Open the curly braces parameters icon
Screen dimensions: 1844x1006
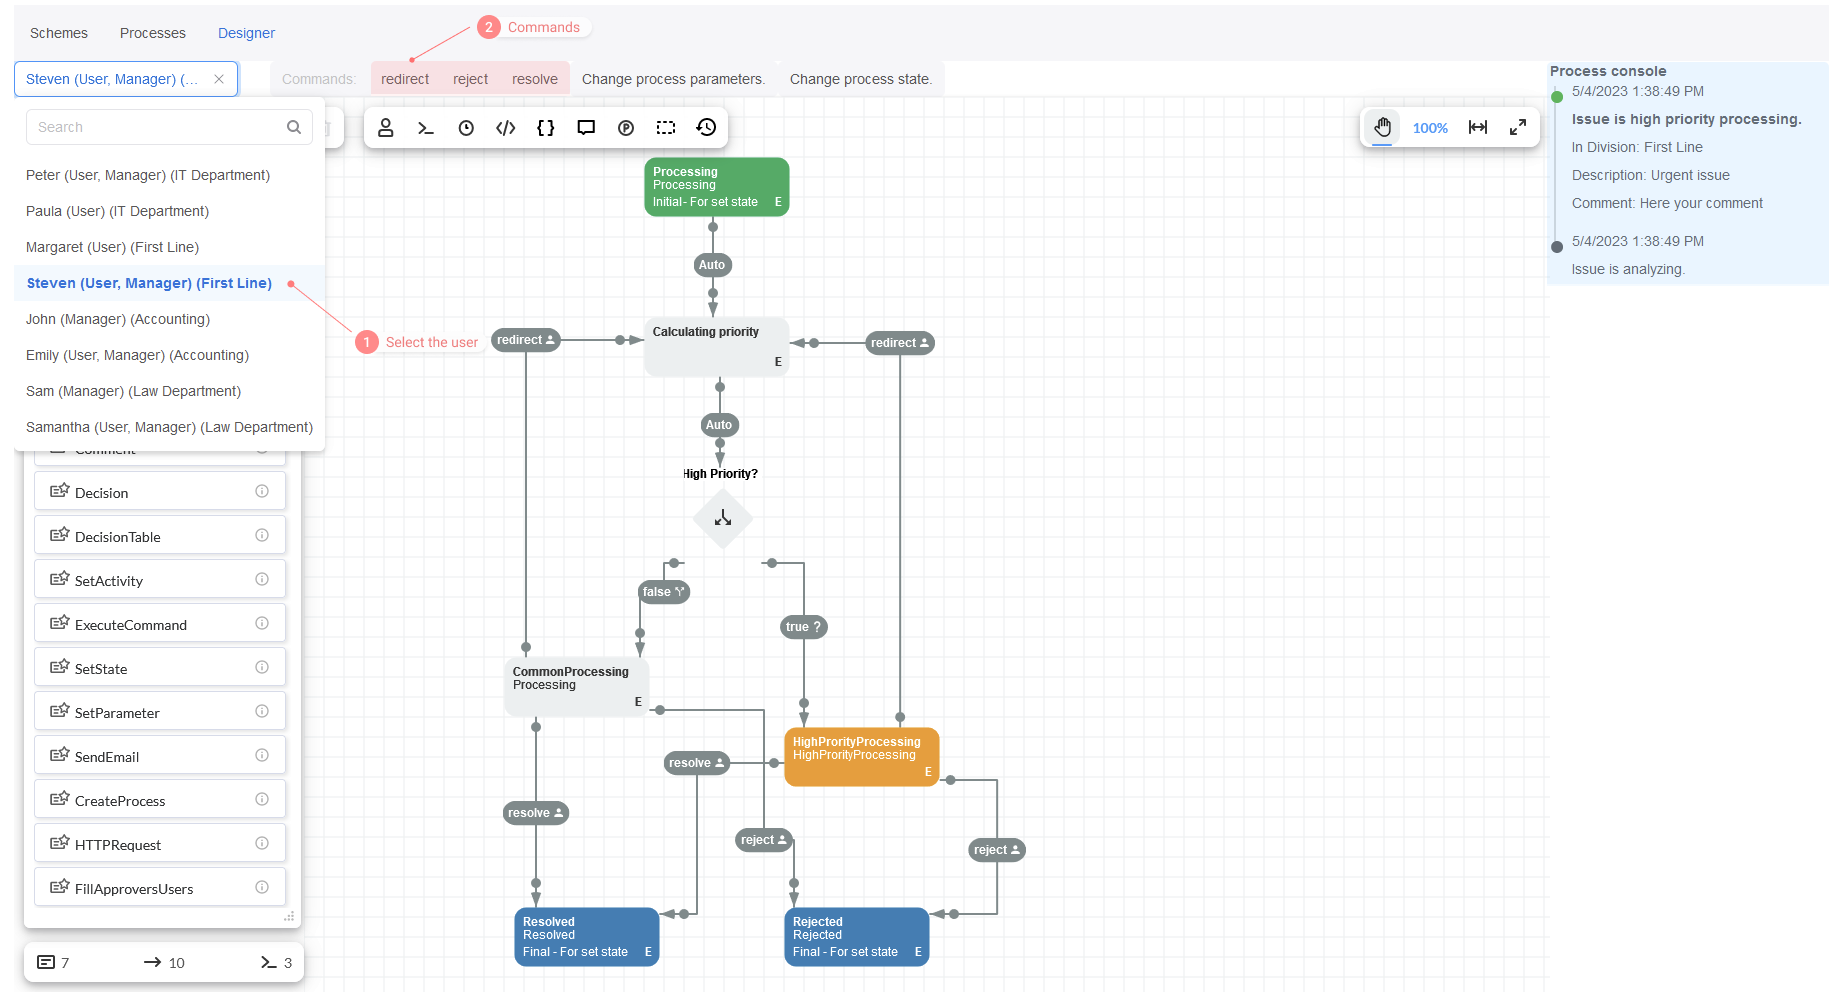[546, 128]
